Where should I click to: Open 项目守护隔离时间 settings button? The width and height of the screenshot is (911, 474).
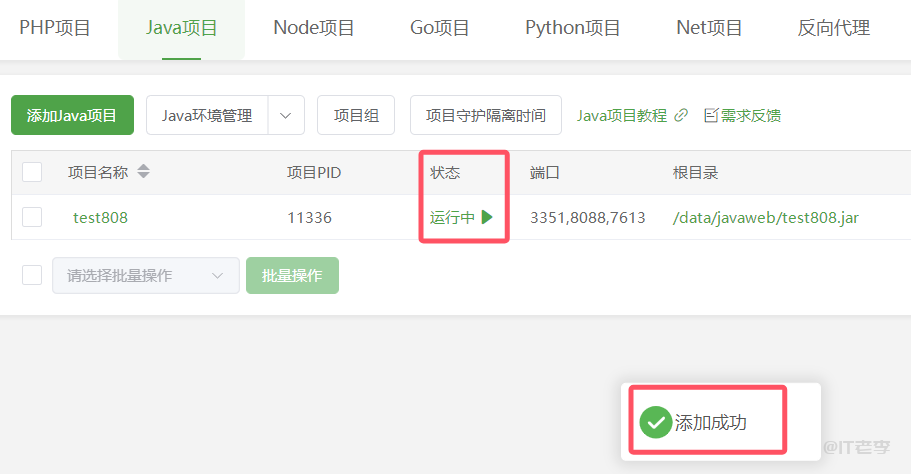click(486, 115)
